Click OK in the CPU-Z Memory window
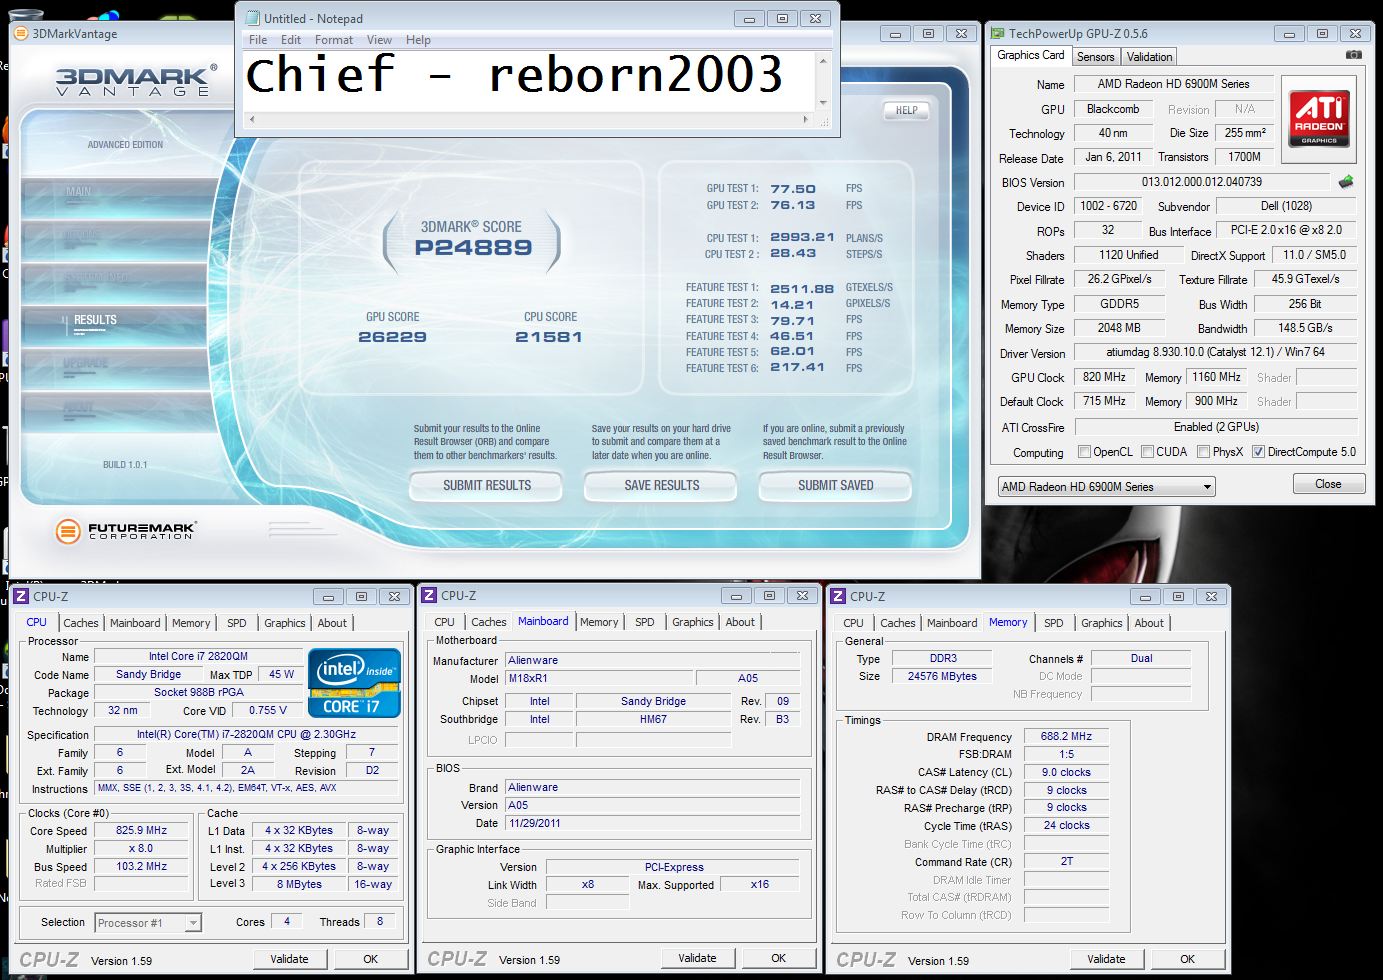This screenshot has height=980, width=1383. [x=1187, y=959]
